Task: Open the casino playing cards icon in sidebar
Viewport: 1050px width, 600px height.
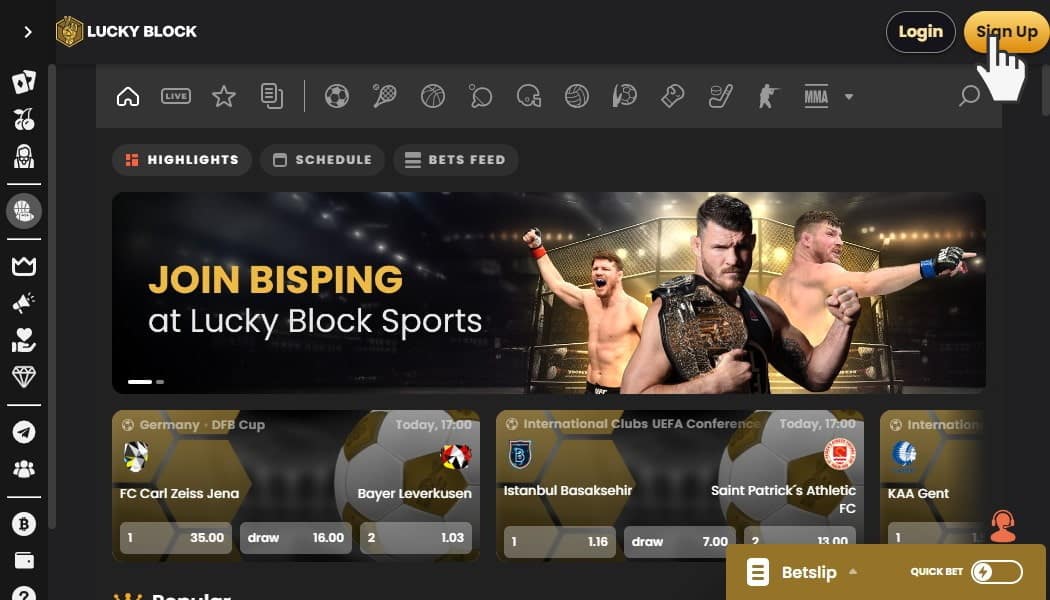Action: click(24, 82)
